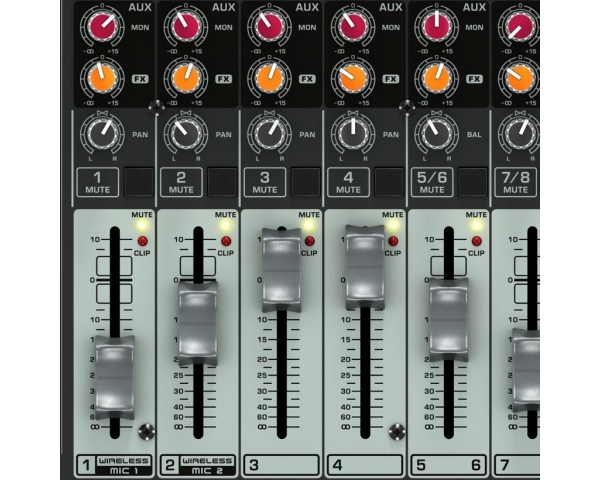Screen dimensions: 600x480
Task: Click the channel 2 yellow MUTE LED
Action: pos(225,225)
